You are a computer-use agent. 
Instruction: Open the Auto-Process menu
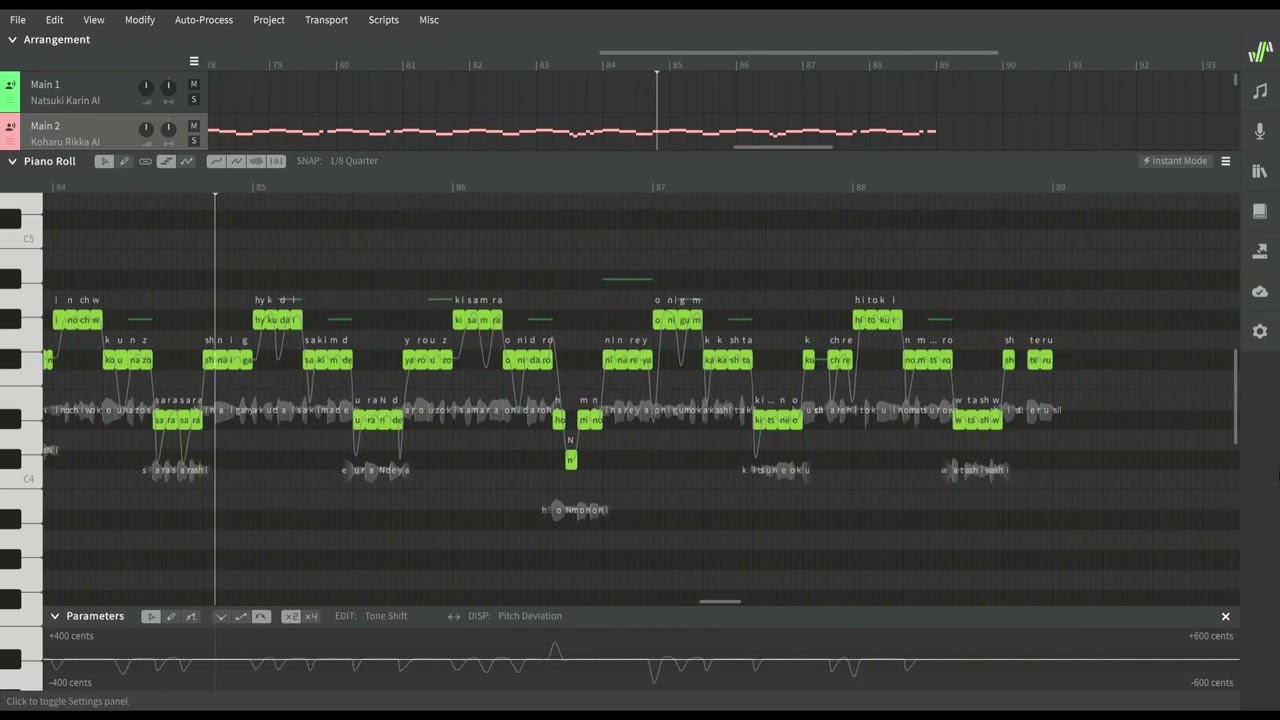(x=204, y=20)
